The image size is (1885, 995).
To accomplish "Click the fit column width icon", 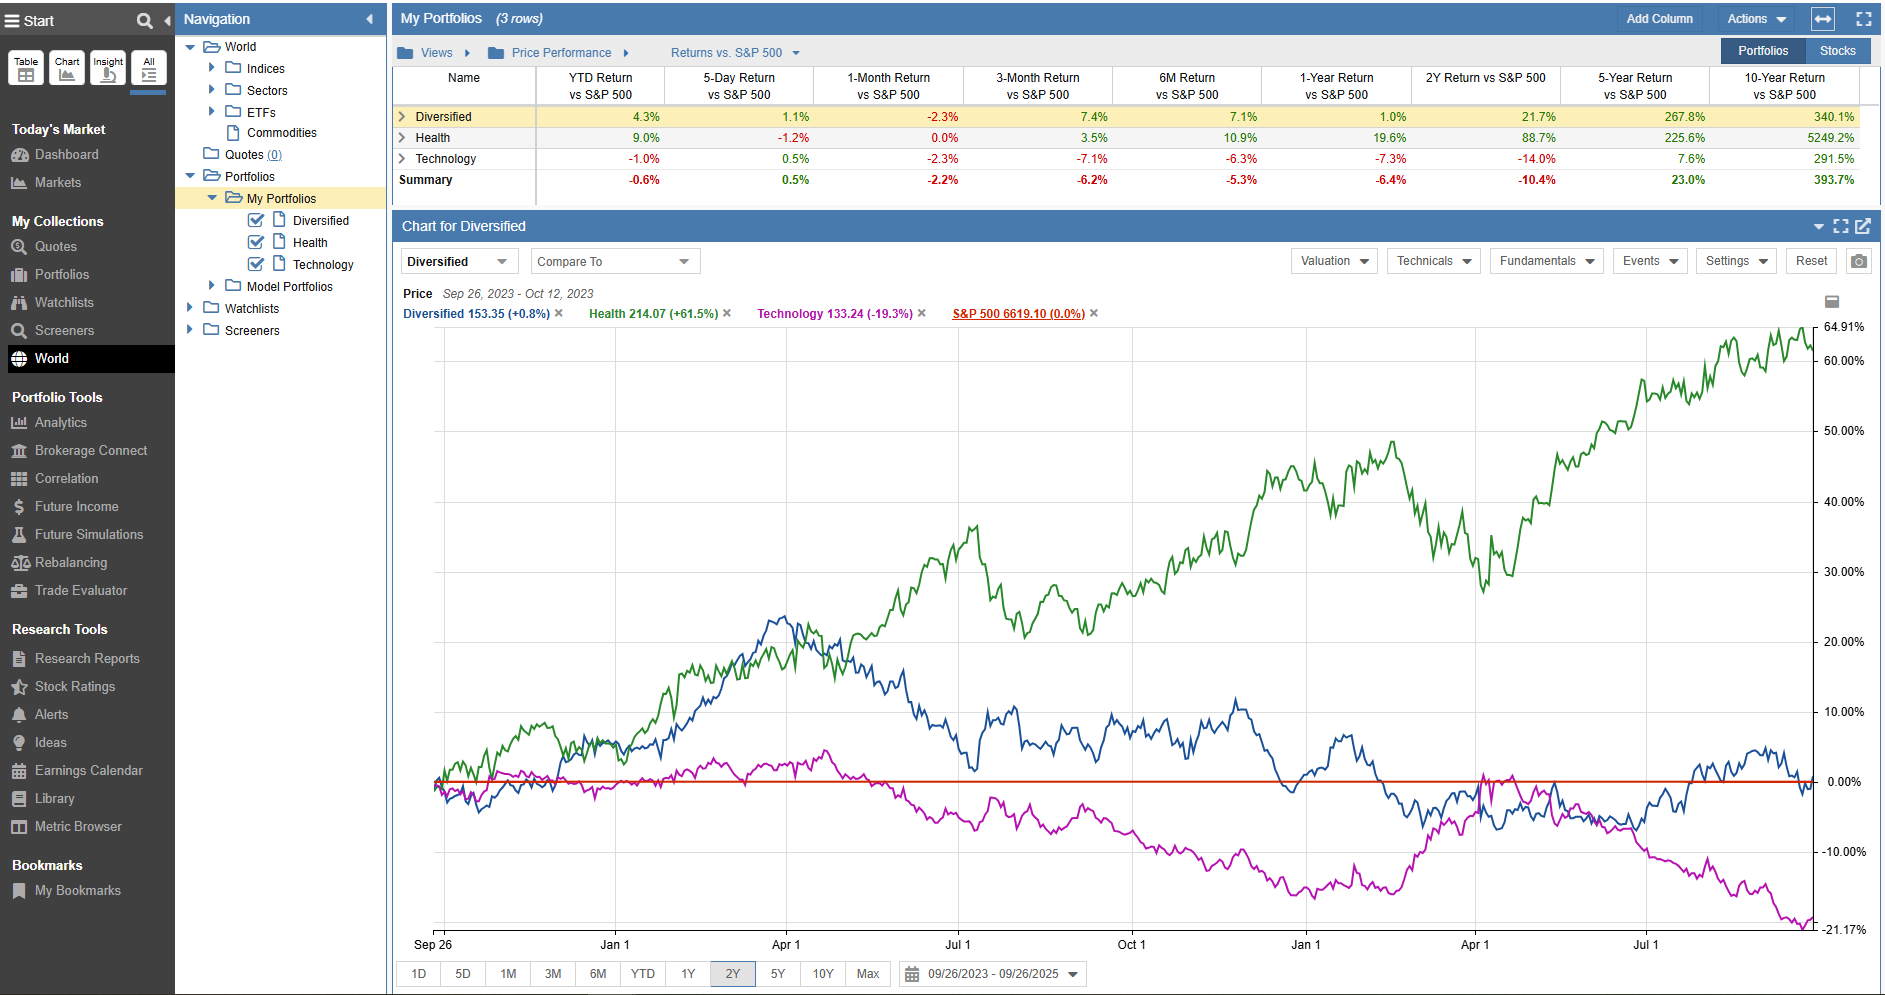I will [1823, 19].
